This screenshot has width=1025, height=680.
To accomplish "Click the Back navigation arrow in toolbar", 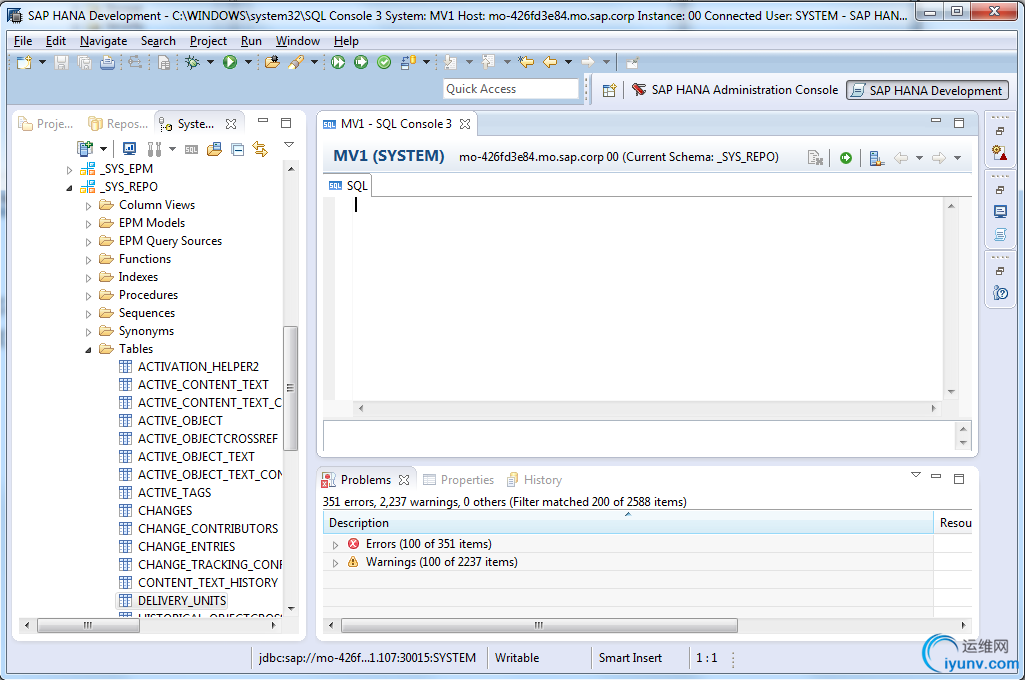I will click(550, 62).
